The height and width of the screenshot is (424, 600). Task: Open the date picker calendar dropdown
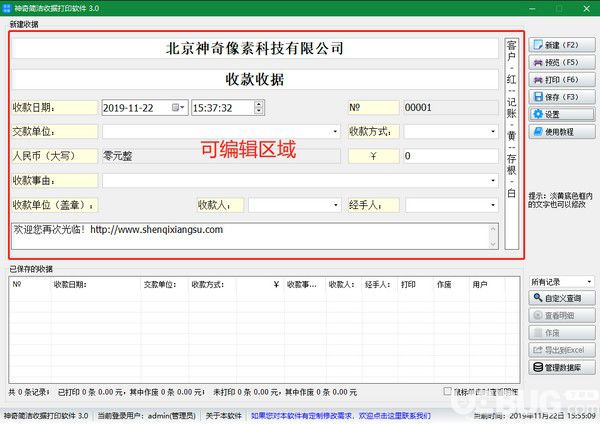(x=178, y=108)
